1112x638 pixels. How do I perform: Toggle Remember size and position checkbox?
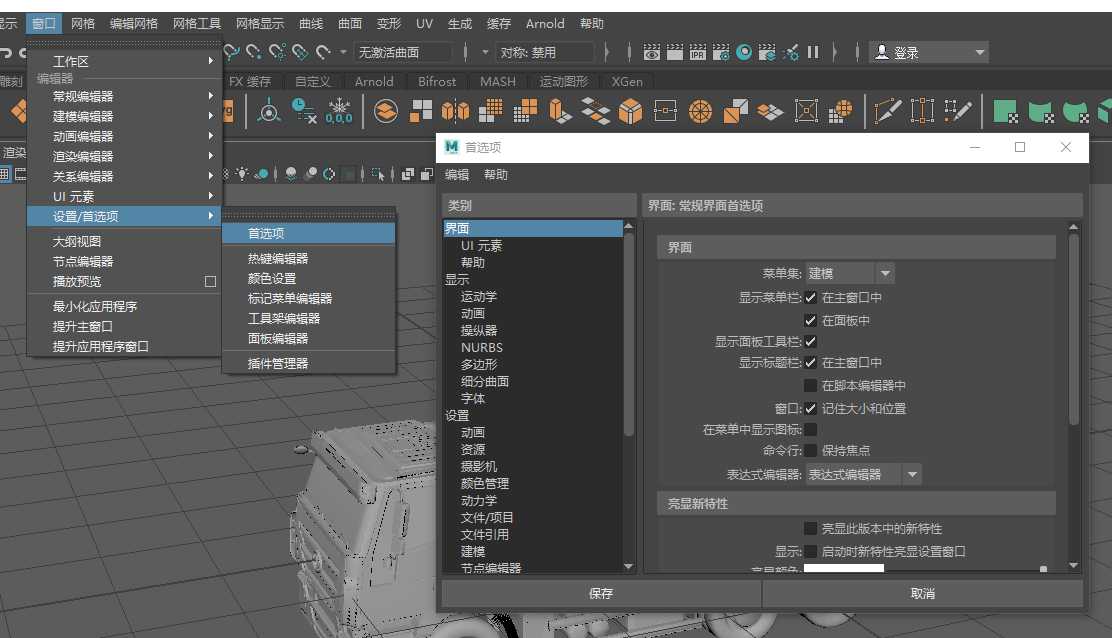(811, 408)
